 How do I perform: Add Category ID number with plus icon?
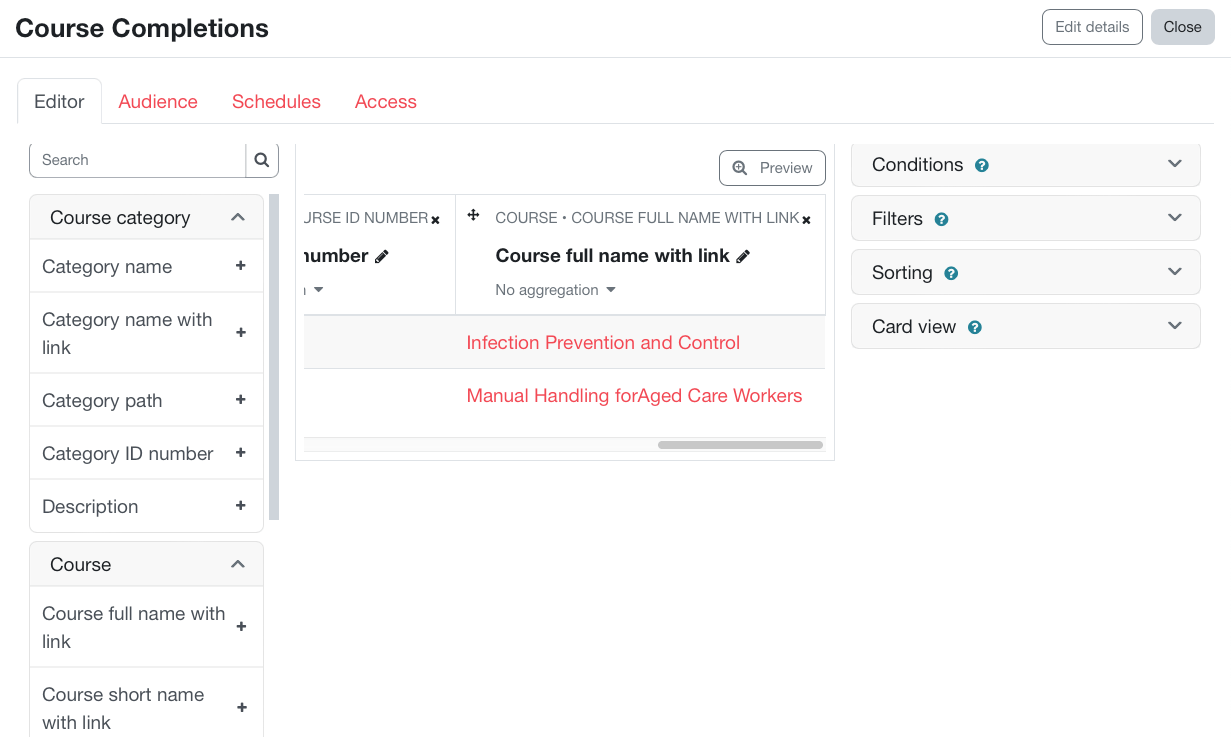(240, 453)
